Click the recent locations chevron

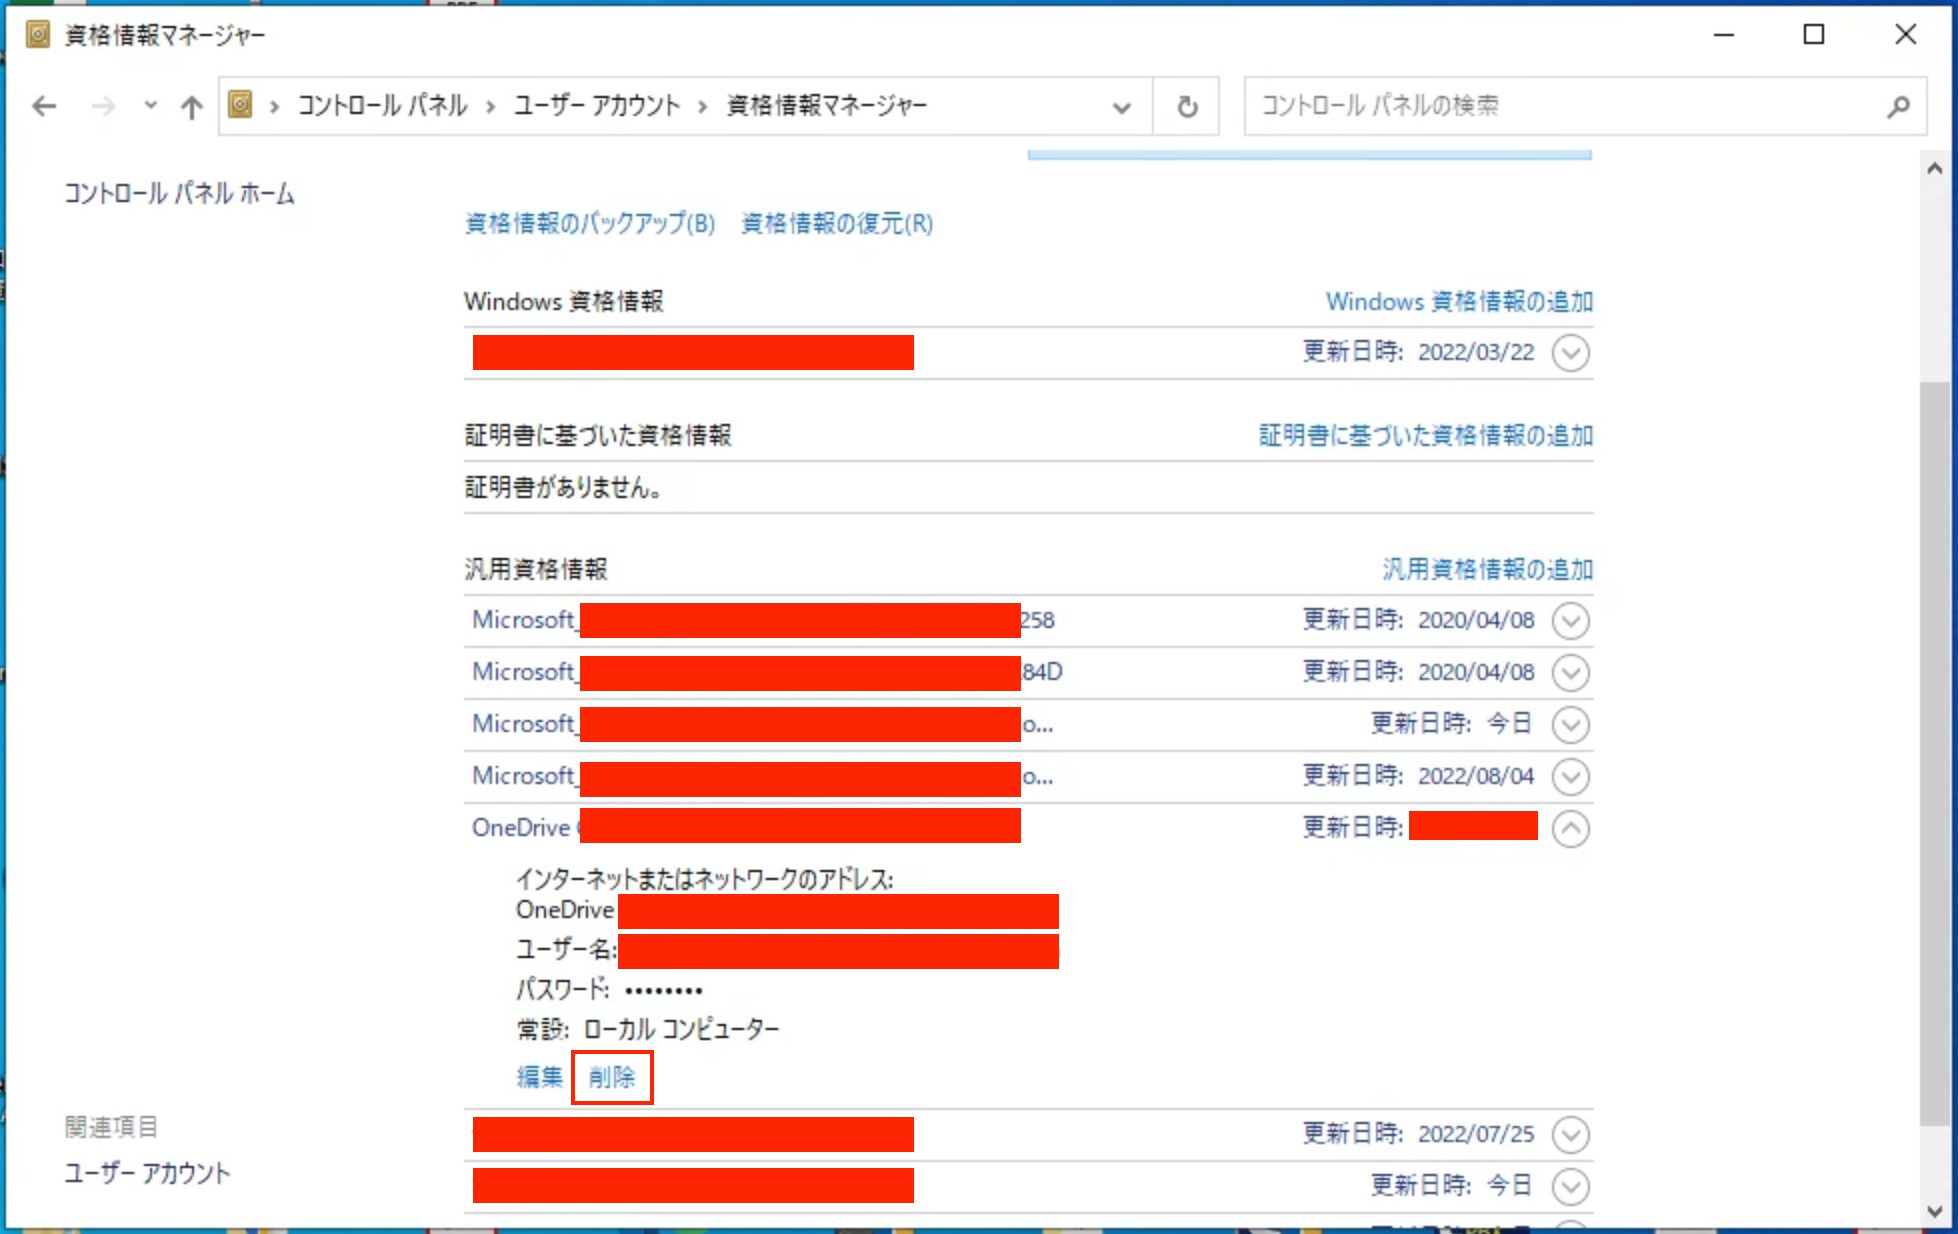coord(150,105)
